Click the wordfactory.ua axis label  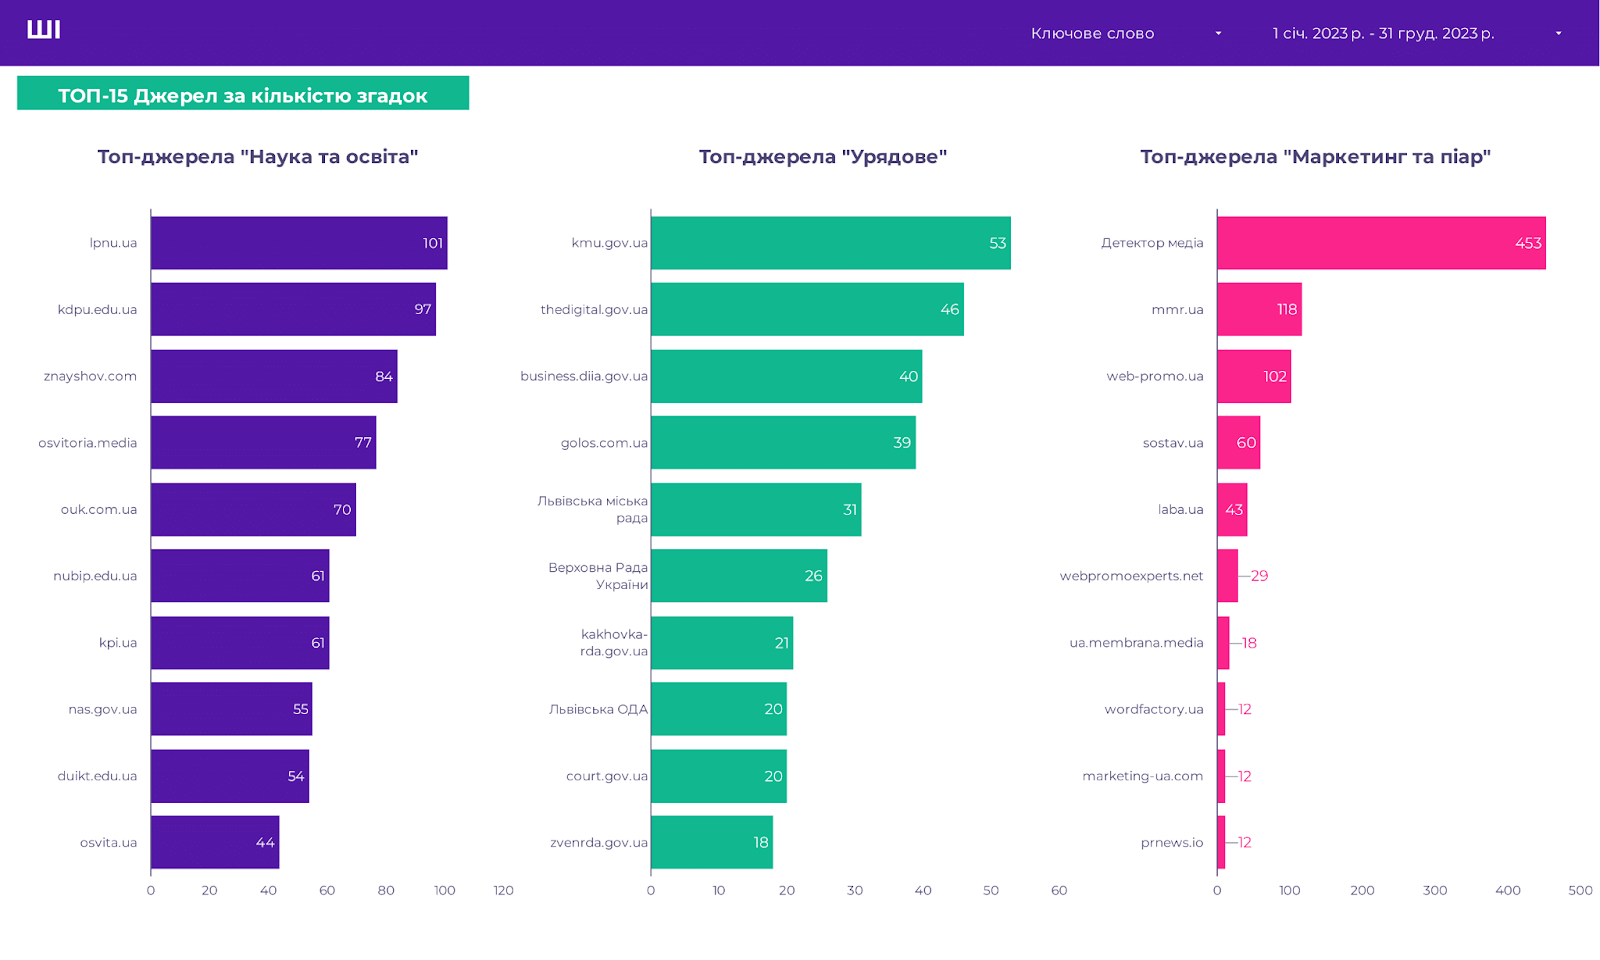(x=1154, y=709)
